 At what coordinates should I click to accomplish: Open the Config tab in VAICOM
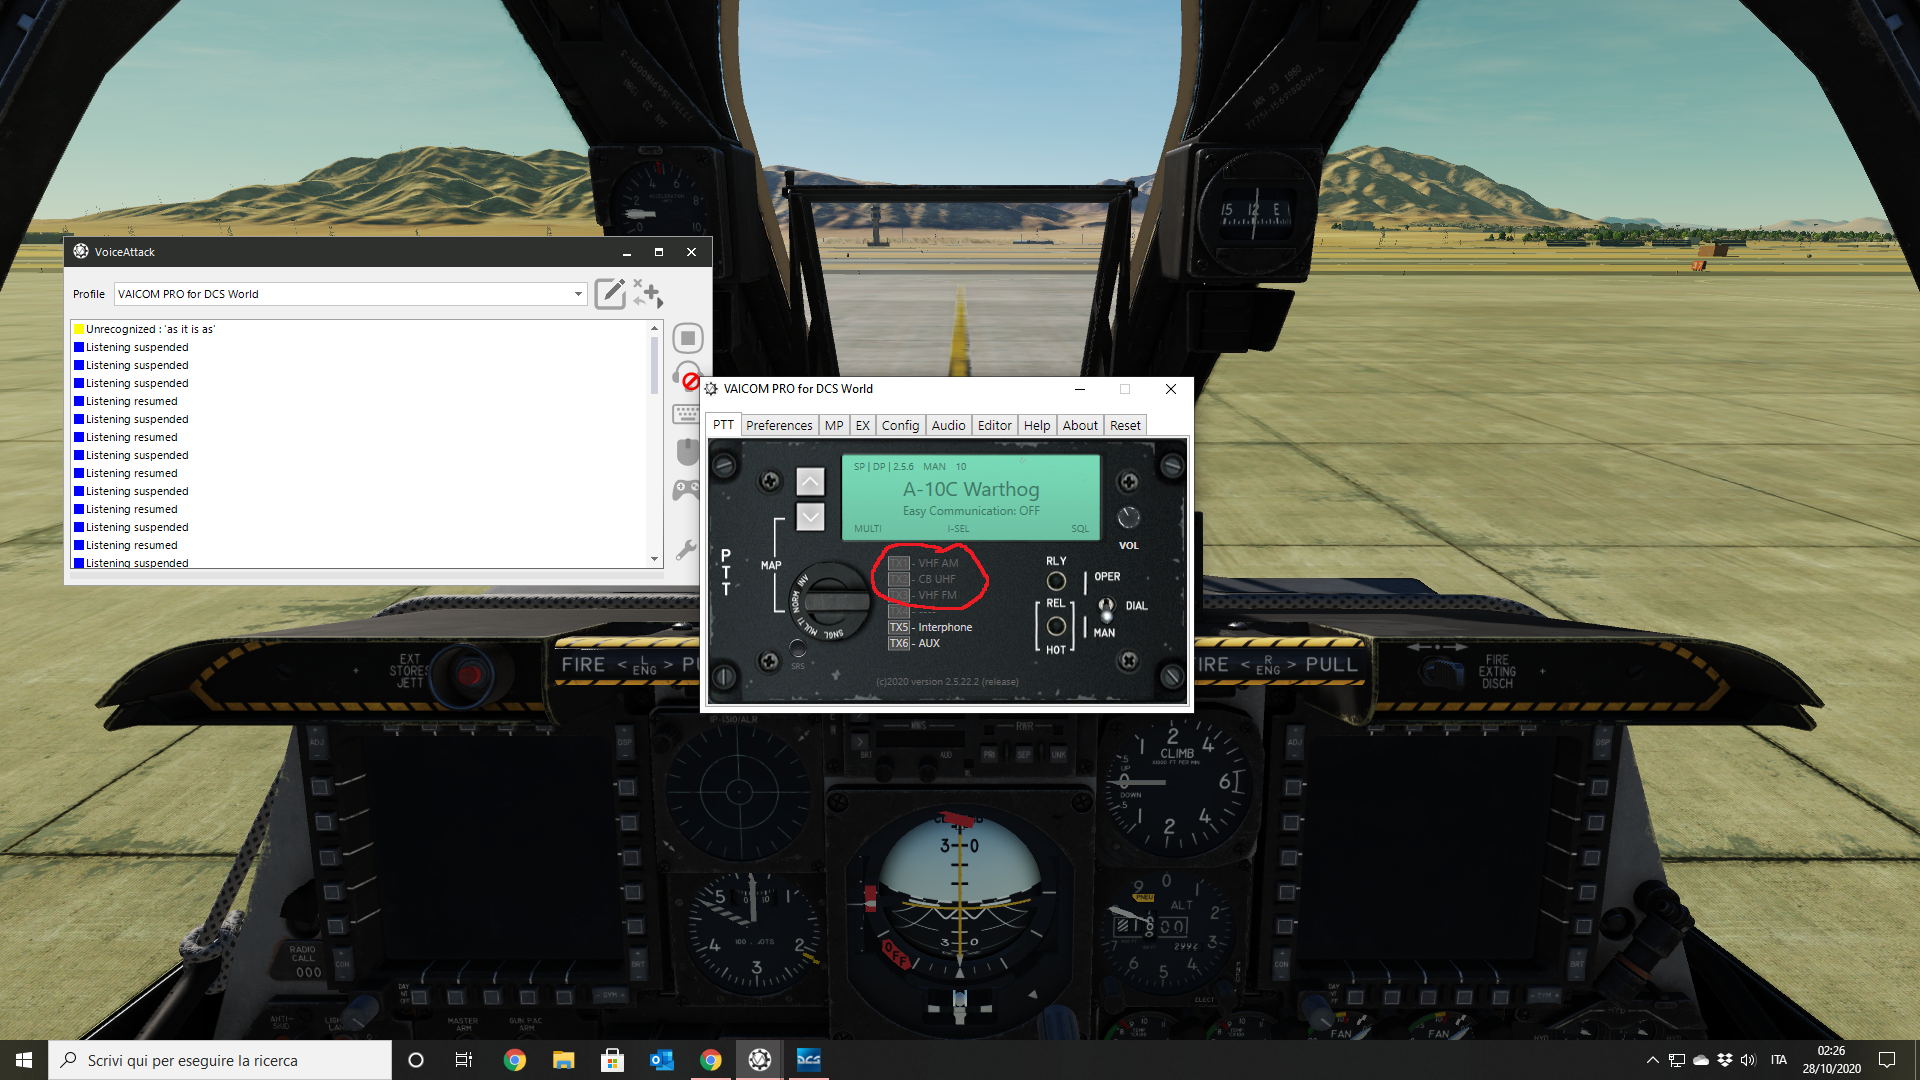coord(900,425)
